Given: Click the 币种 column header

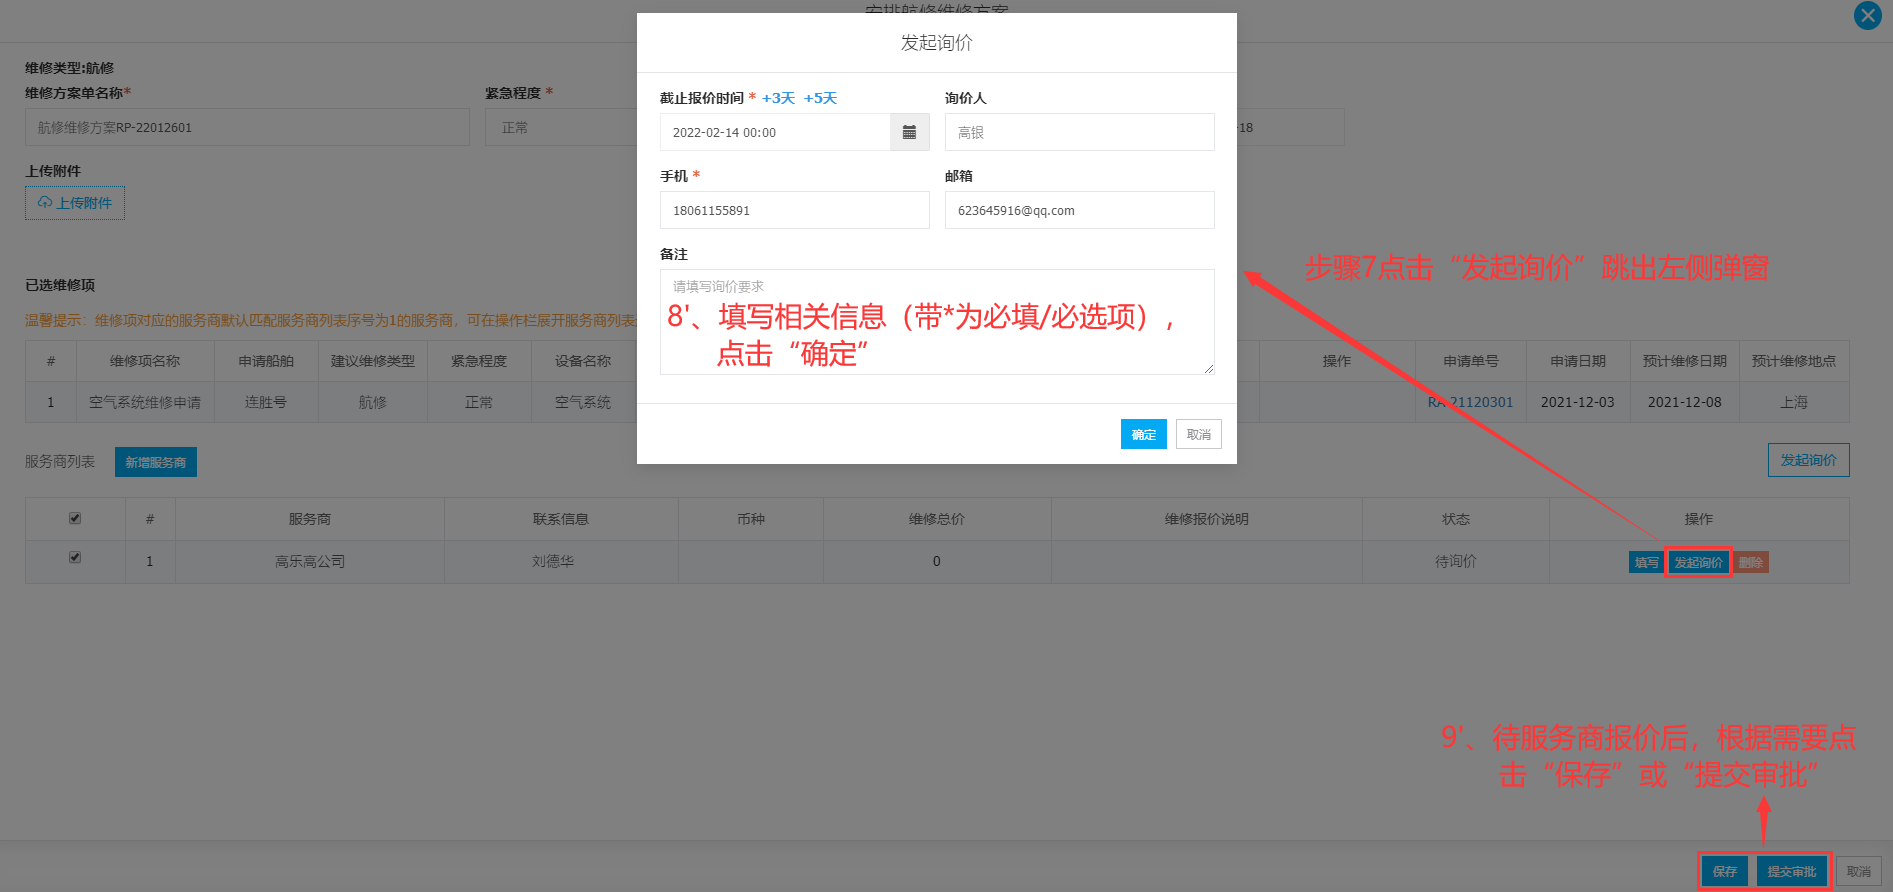Looking at the screenshot, I should click(751, 519).
